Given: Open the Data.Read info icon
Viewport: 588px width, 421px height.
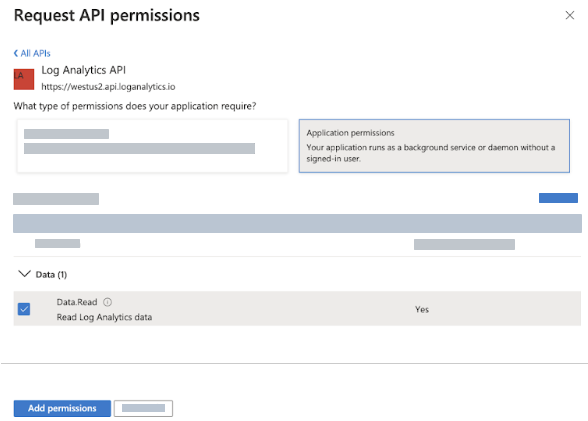Looking at the screenshot, I should [107, 302].
